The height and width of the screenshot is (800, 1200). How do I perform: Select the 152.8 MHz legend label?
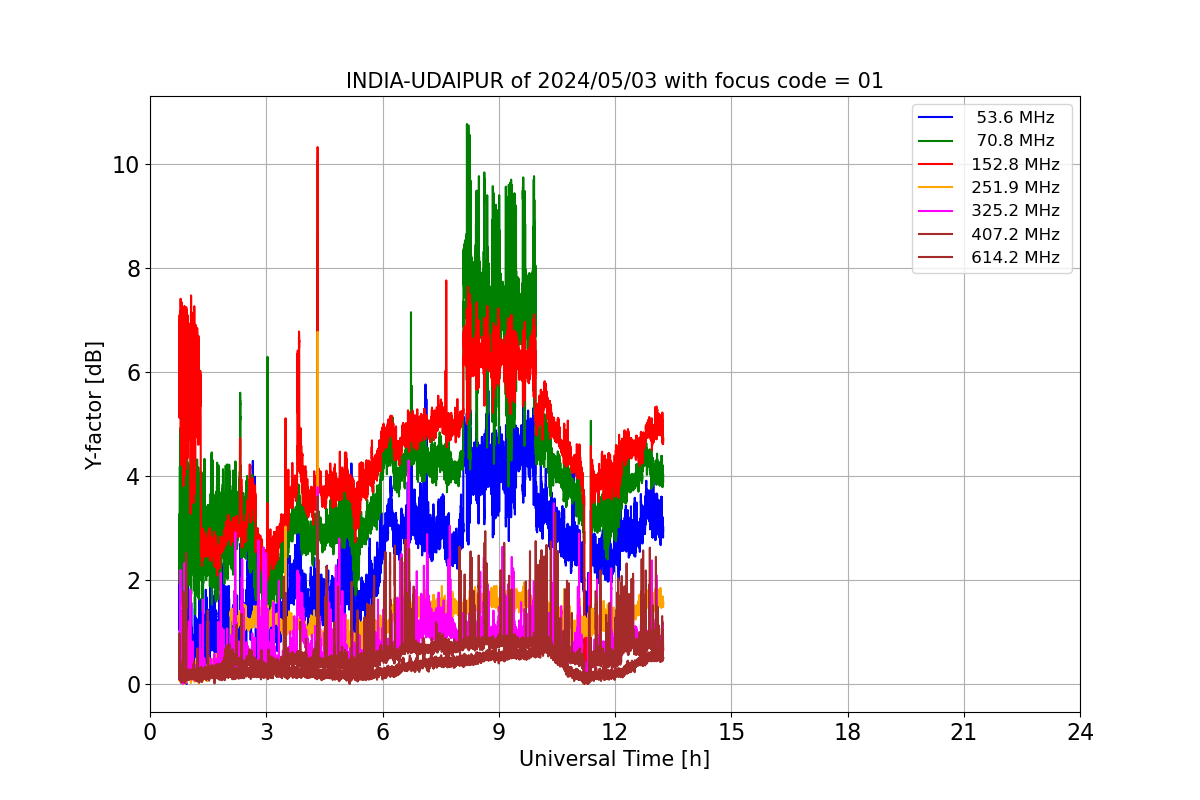tap(1015, 164)
